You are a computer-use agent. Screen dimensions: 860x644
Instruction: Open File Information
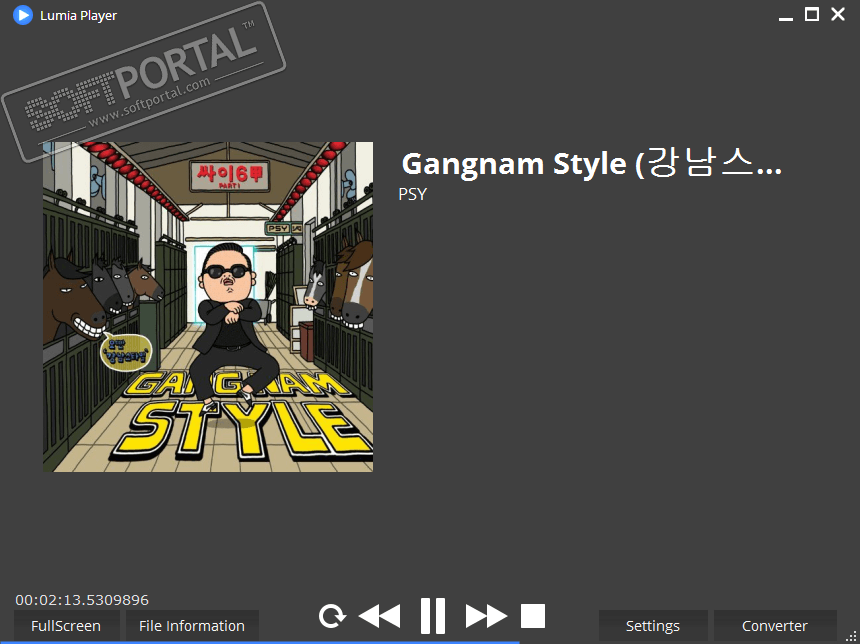pos(192,625)
